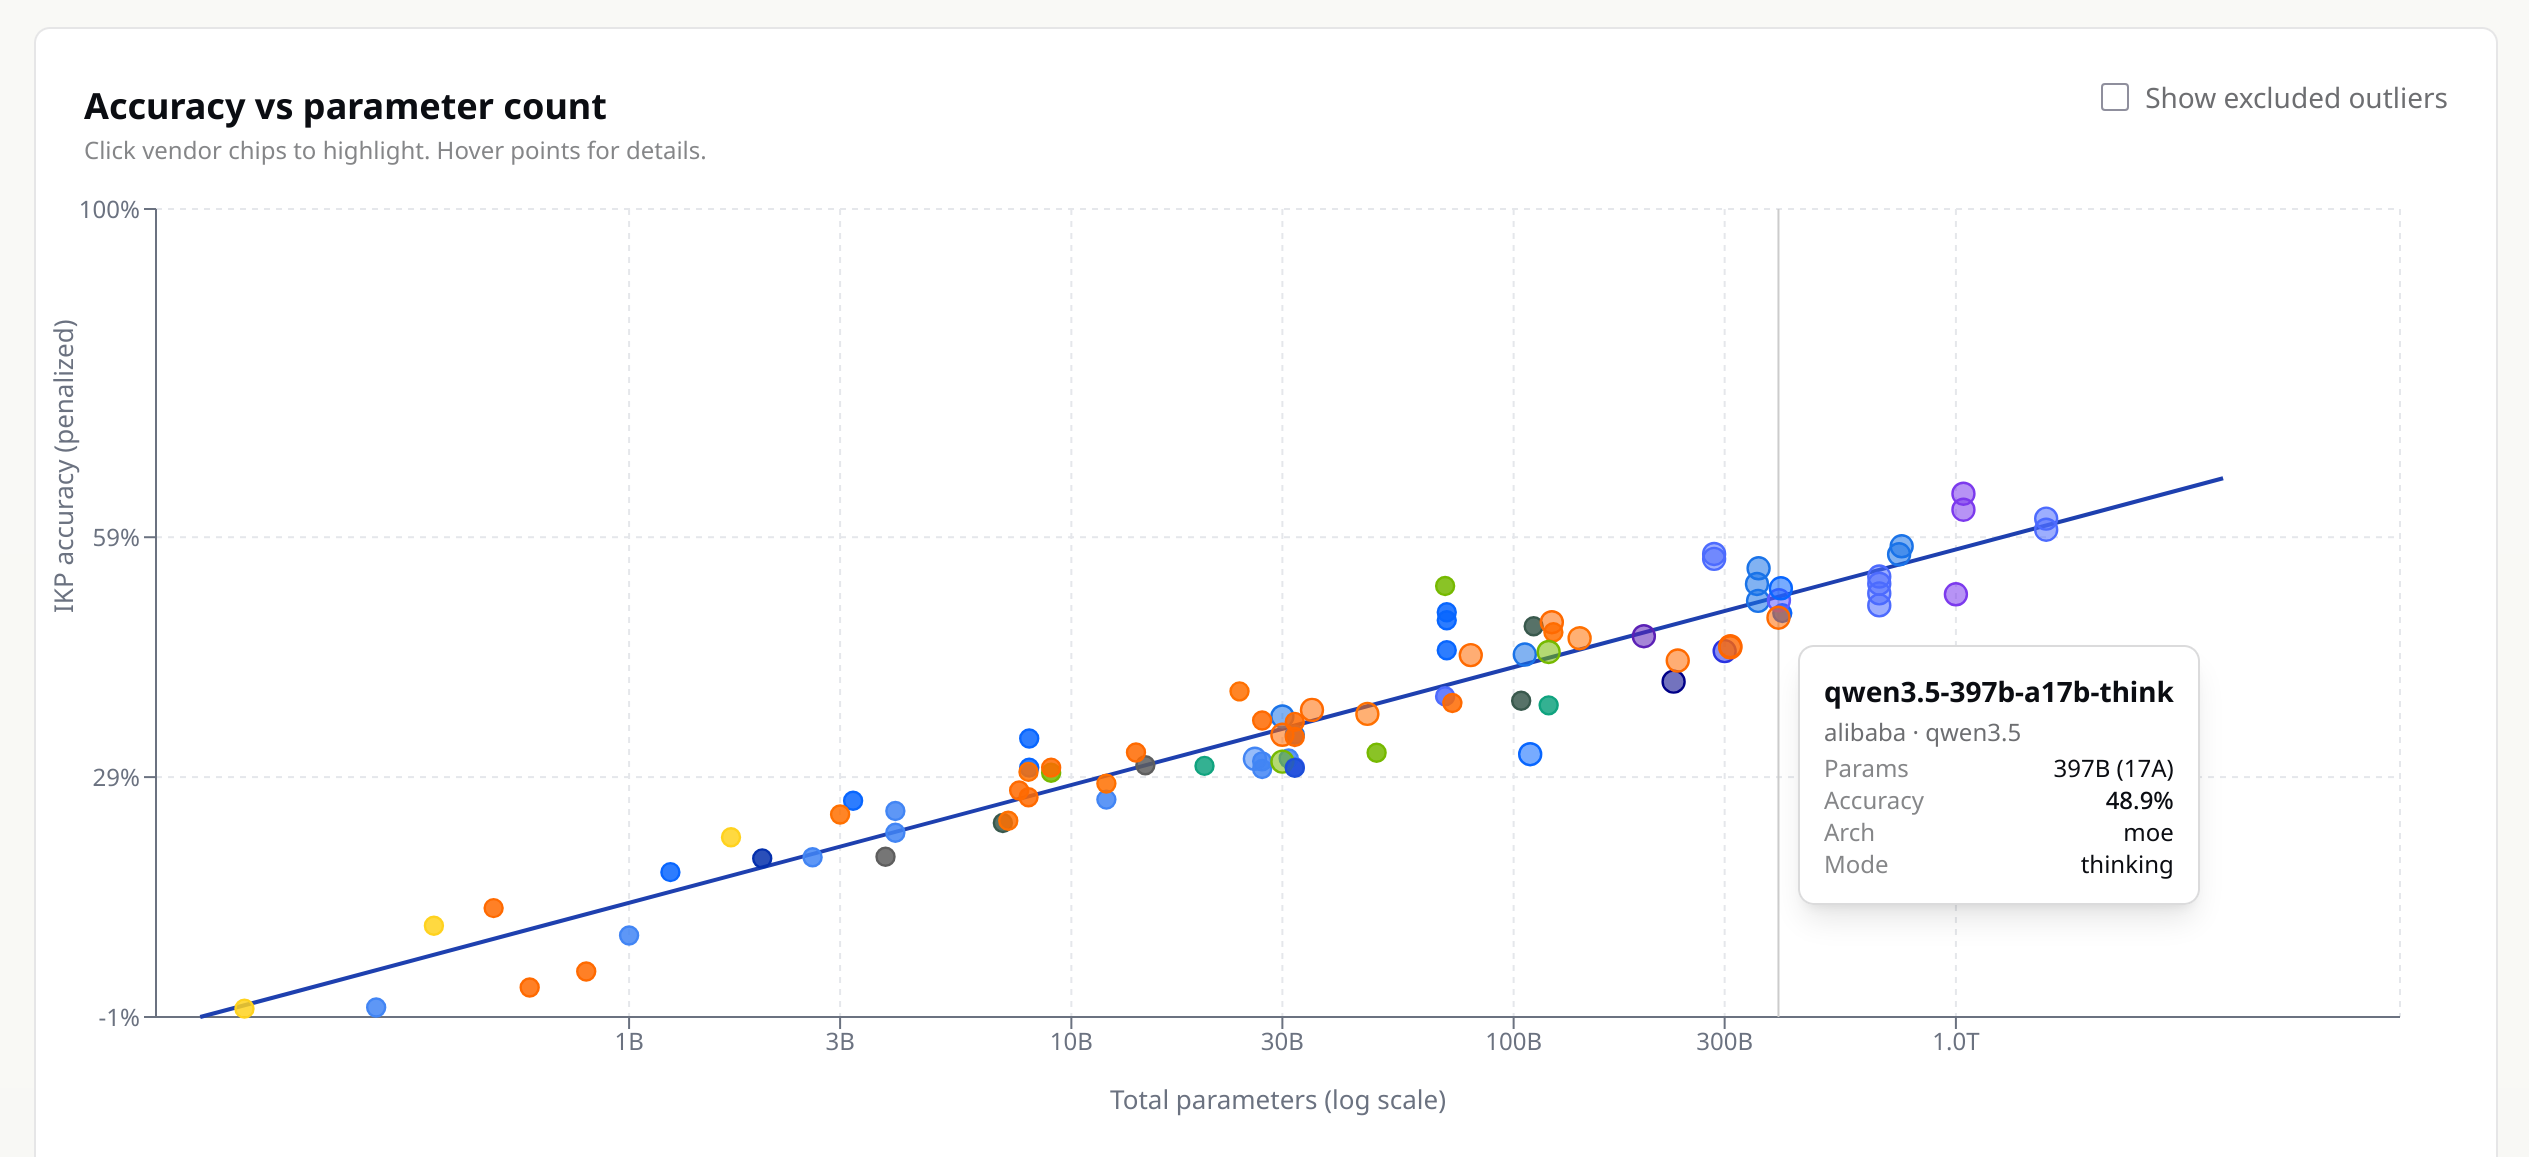Image resolution: width=2529 pixels, height=1157 pixels.
Task: Select the teal point between 10B and 30B
Action: (1205, 766)
